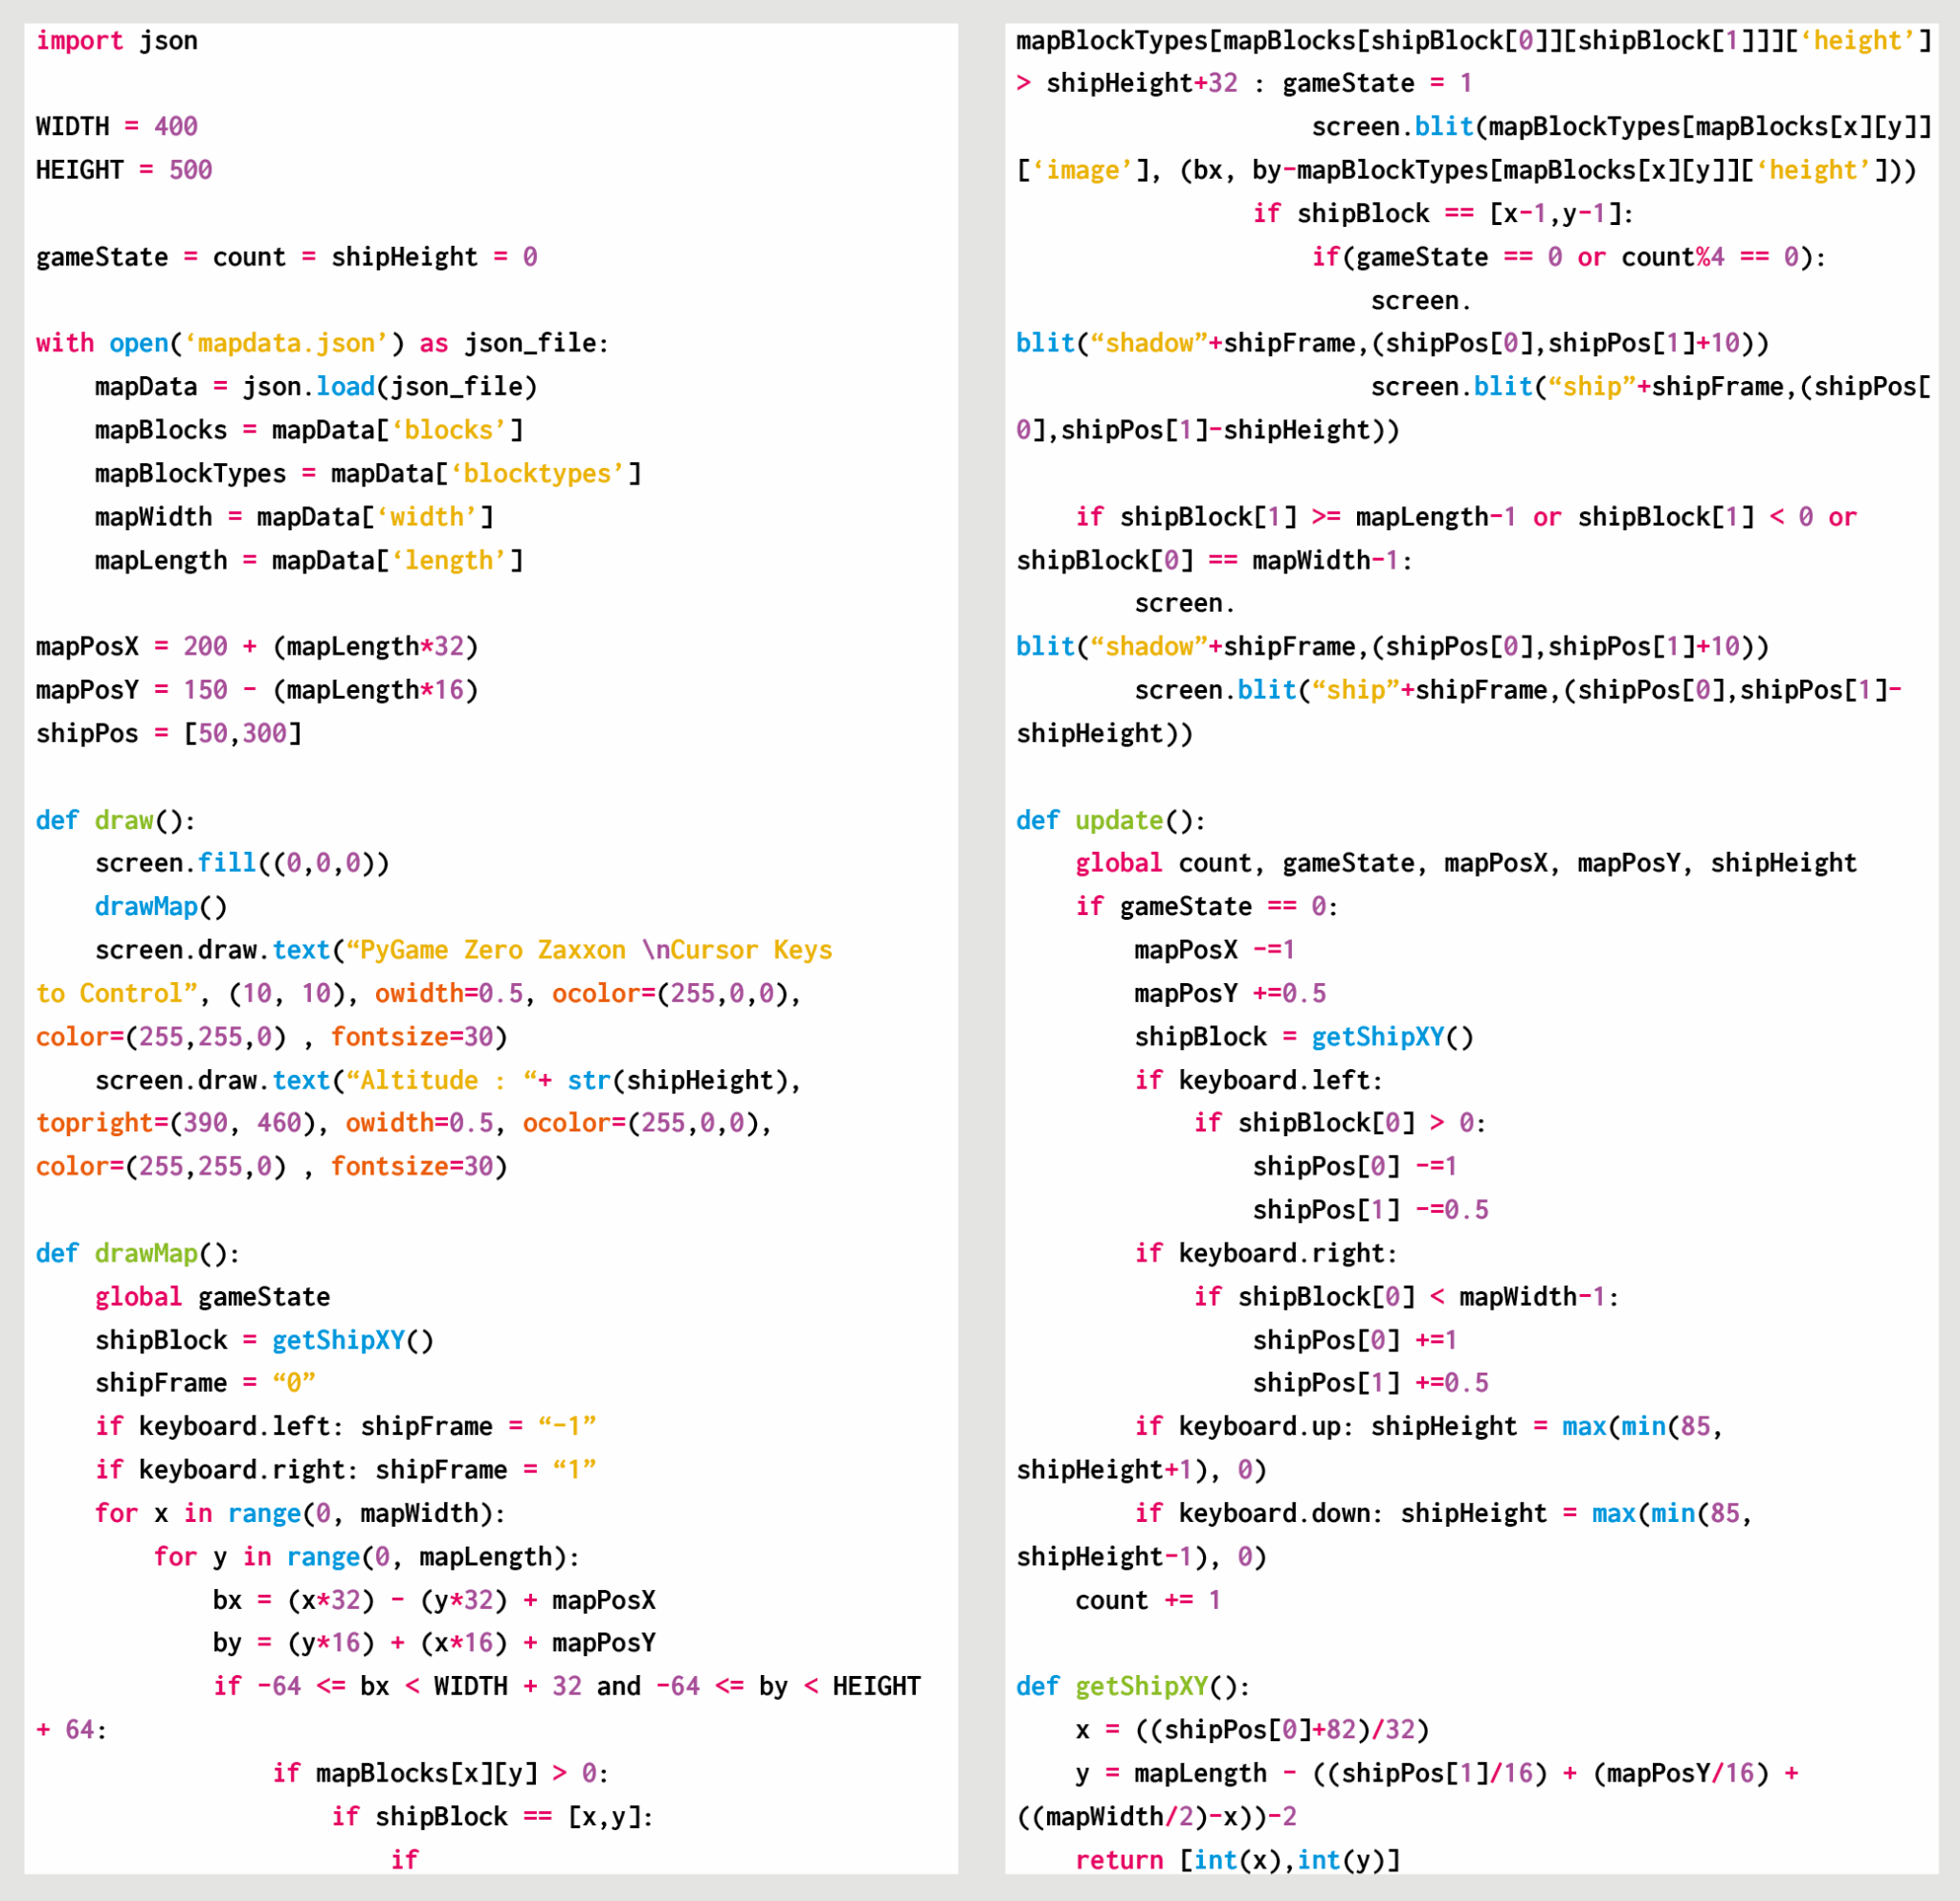This screenshot has height=1901, width=1960.
Task: Click the '((mapWidth/2)-x))-2' line
Action: pos(1156,1817)
